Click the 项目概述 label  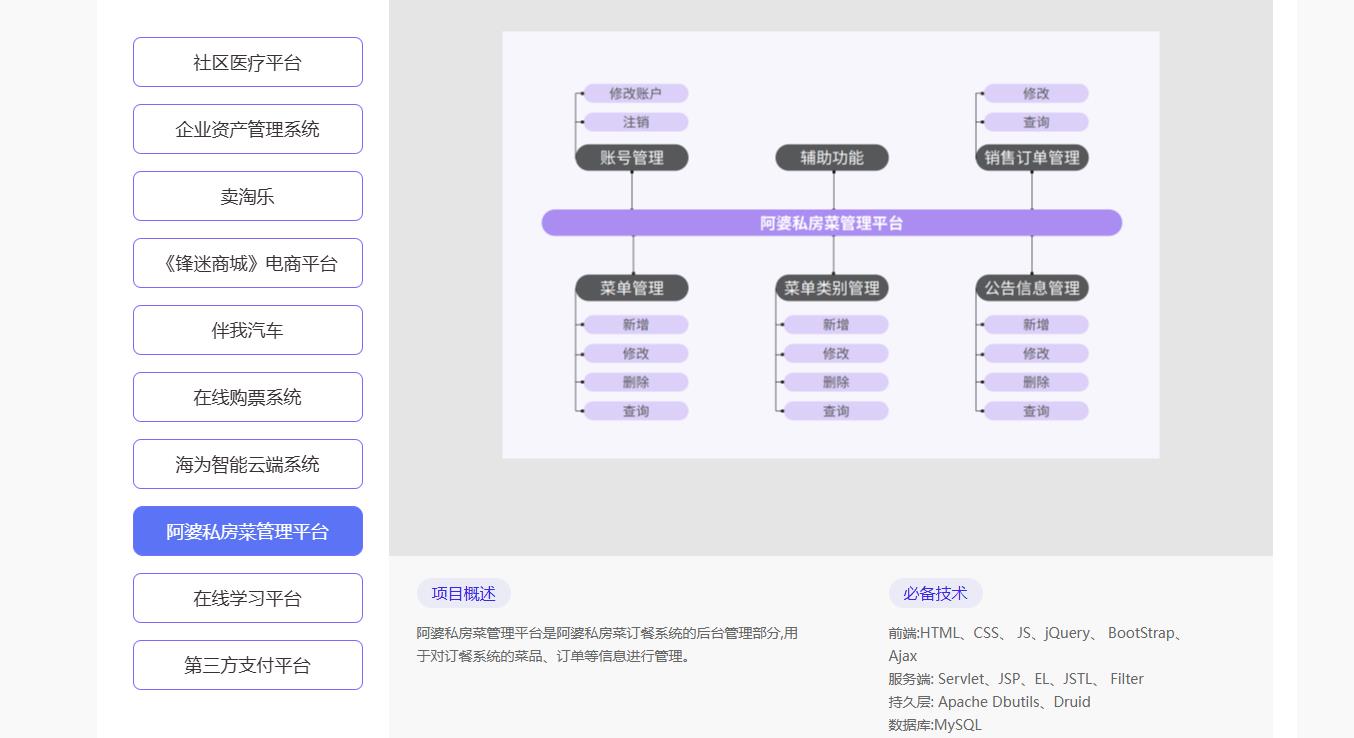pos(463,593)
